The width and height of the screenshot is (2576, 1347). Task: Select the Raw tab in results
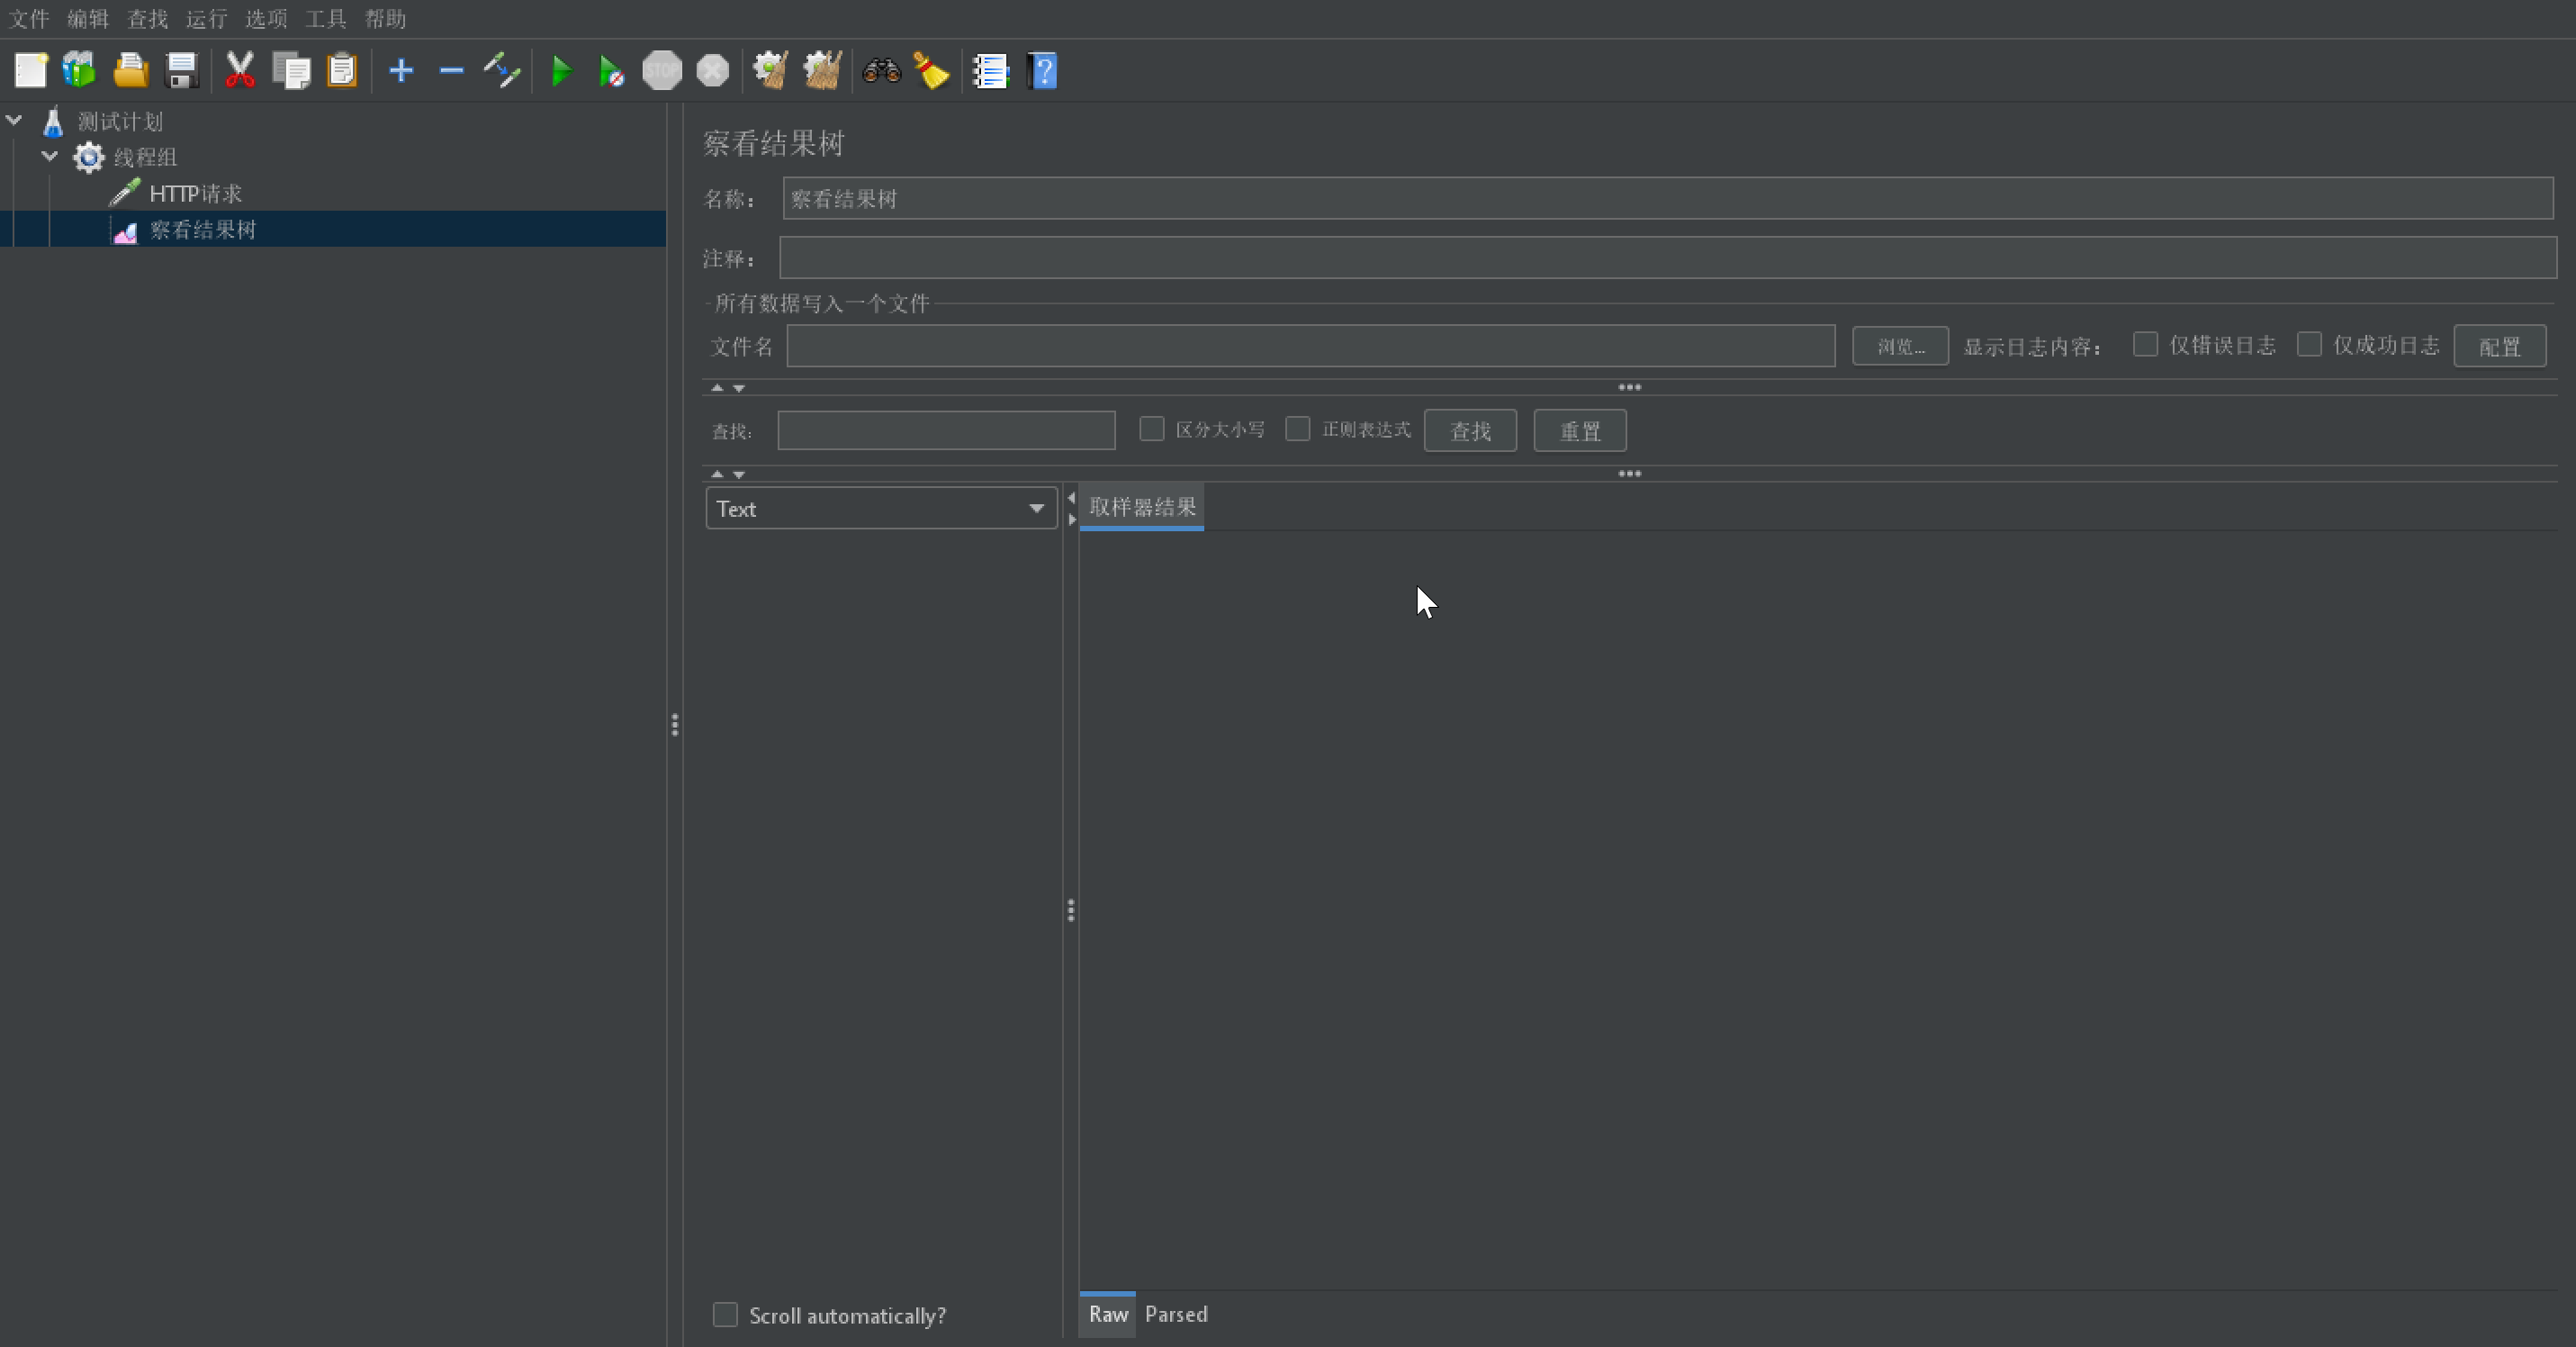click(x=1107, y=1315)
